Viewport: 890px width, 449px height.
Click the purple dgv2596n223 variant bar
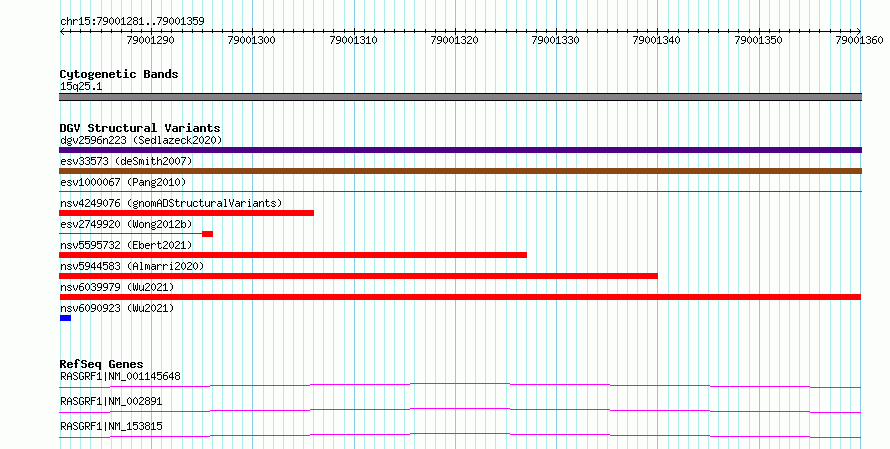pyautogui.click(x=460, y=150)
